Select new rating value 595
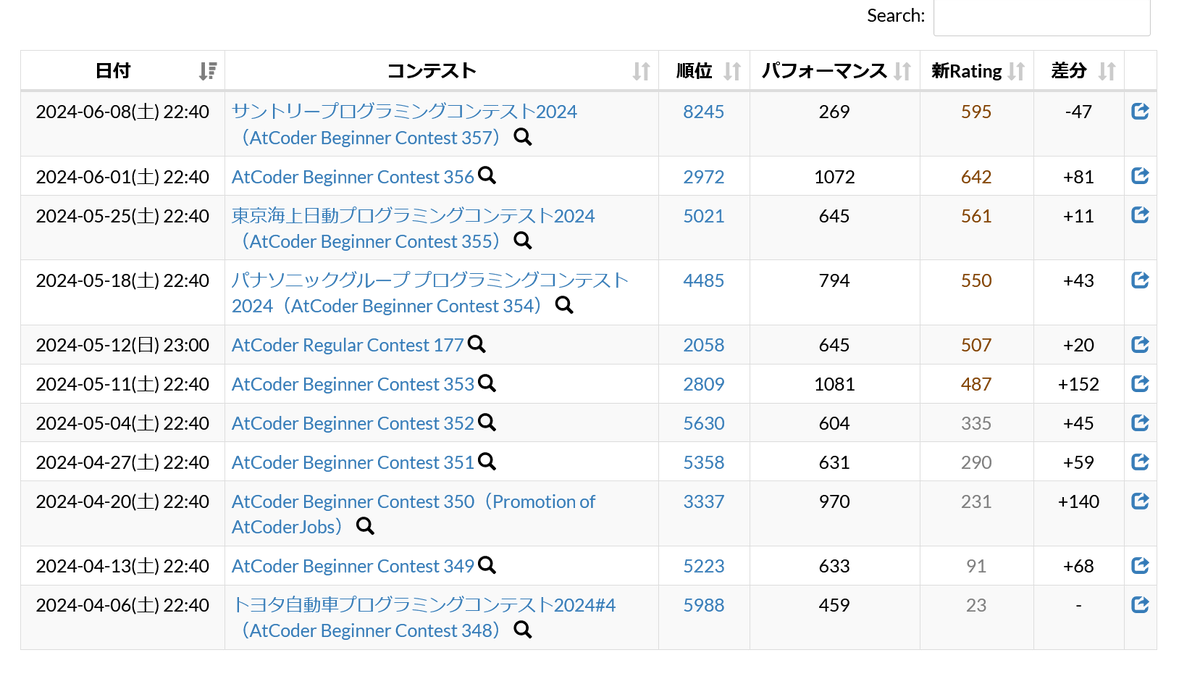Viewport: 1200px width, 679px height. point(976,112)
